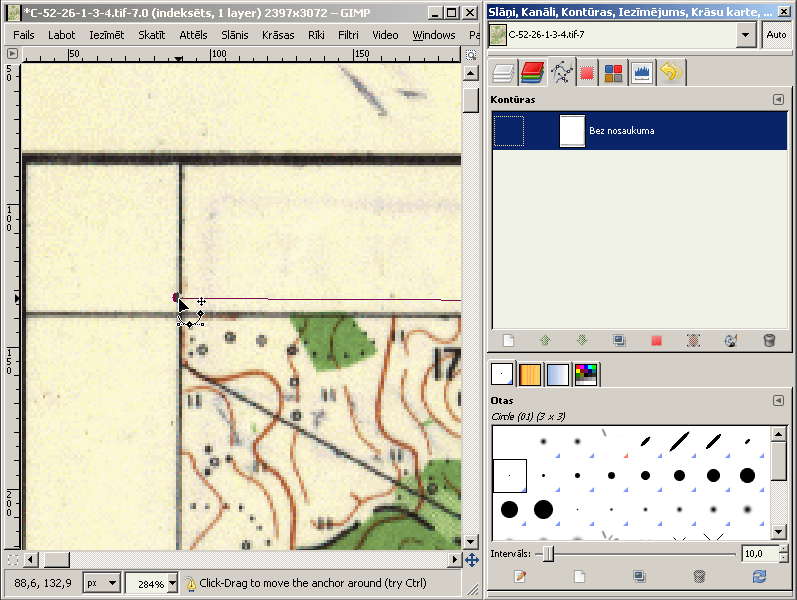
Task: Open the Otas panel configuration menu arrow
Action: click(x=778, y=400)
